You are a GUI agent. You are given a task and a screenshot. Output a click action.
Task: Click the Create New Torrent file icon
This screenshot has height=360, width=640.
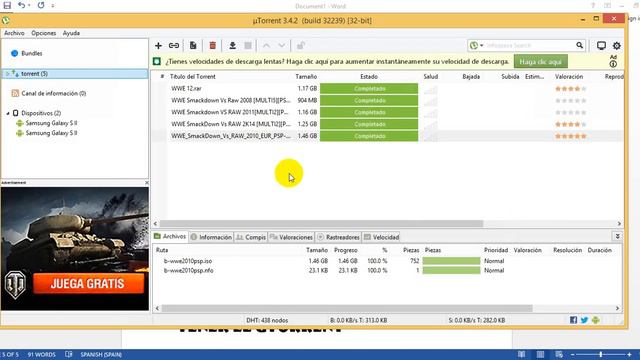[193, 46]
